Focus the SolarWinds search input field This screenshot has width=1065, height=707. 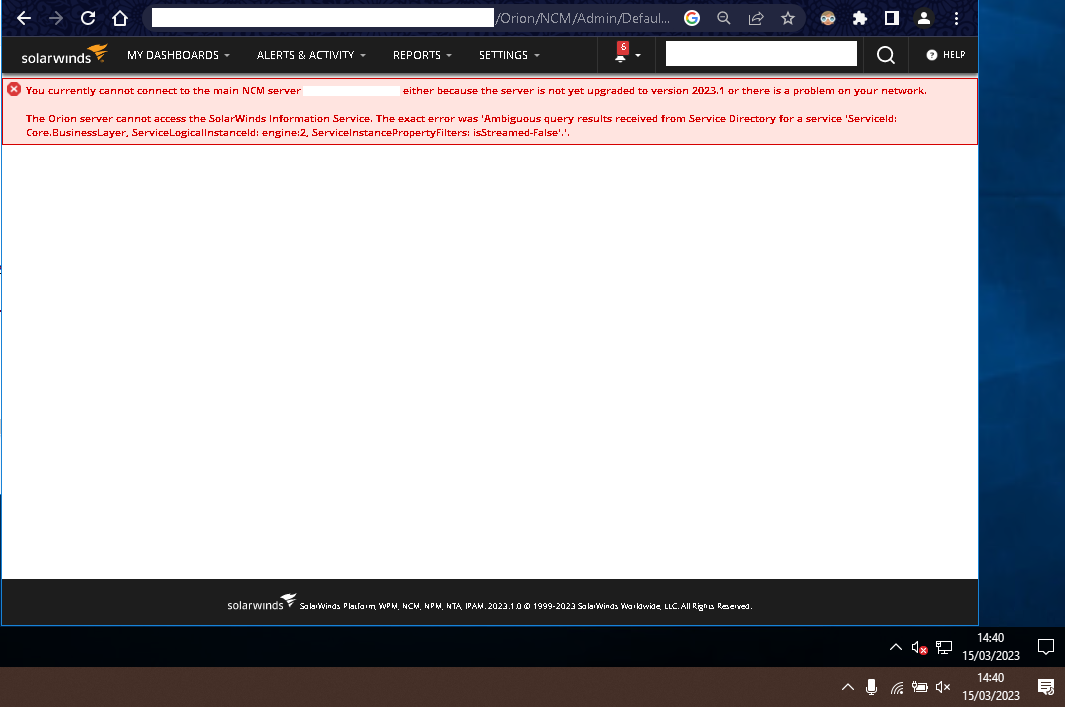click(x=761, y=54)
